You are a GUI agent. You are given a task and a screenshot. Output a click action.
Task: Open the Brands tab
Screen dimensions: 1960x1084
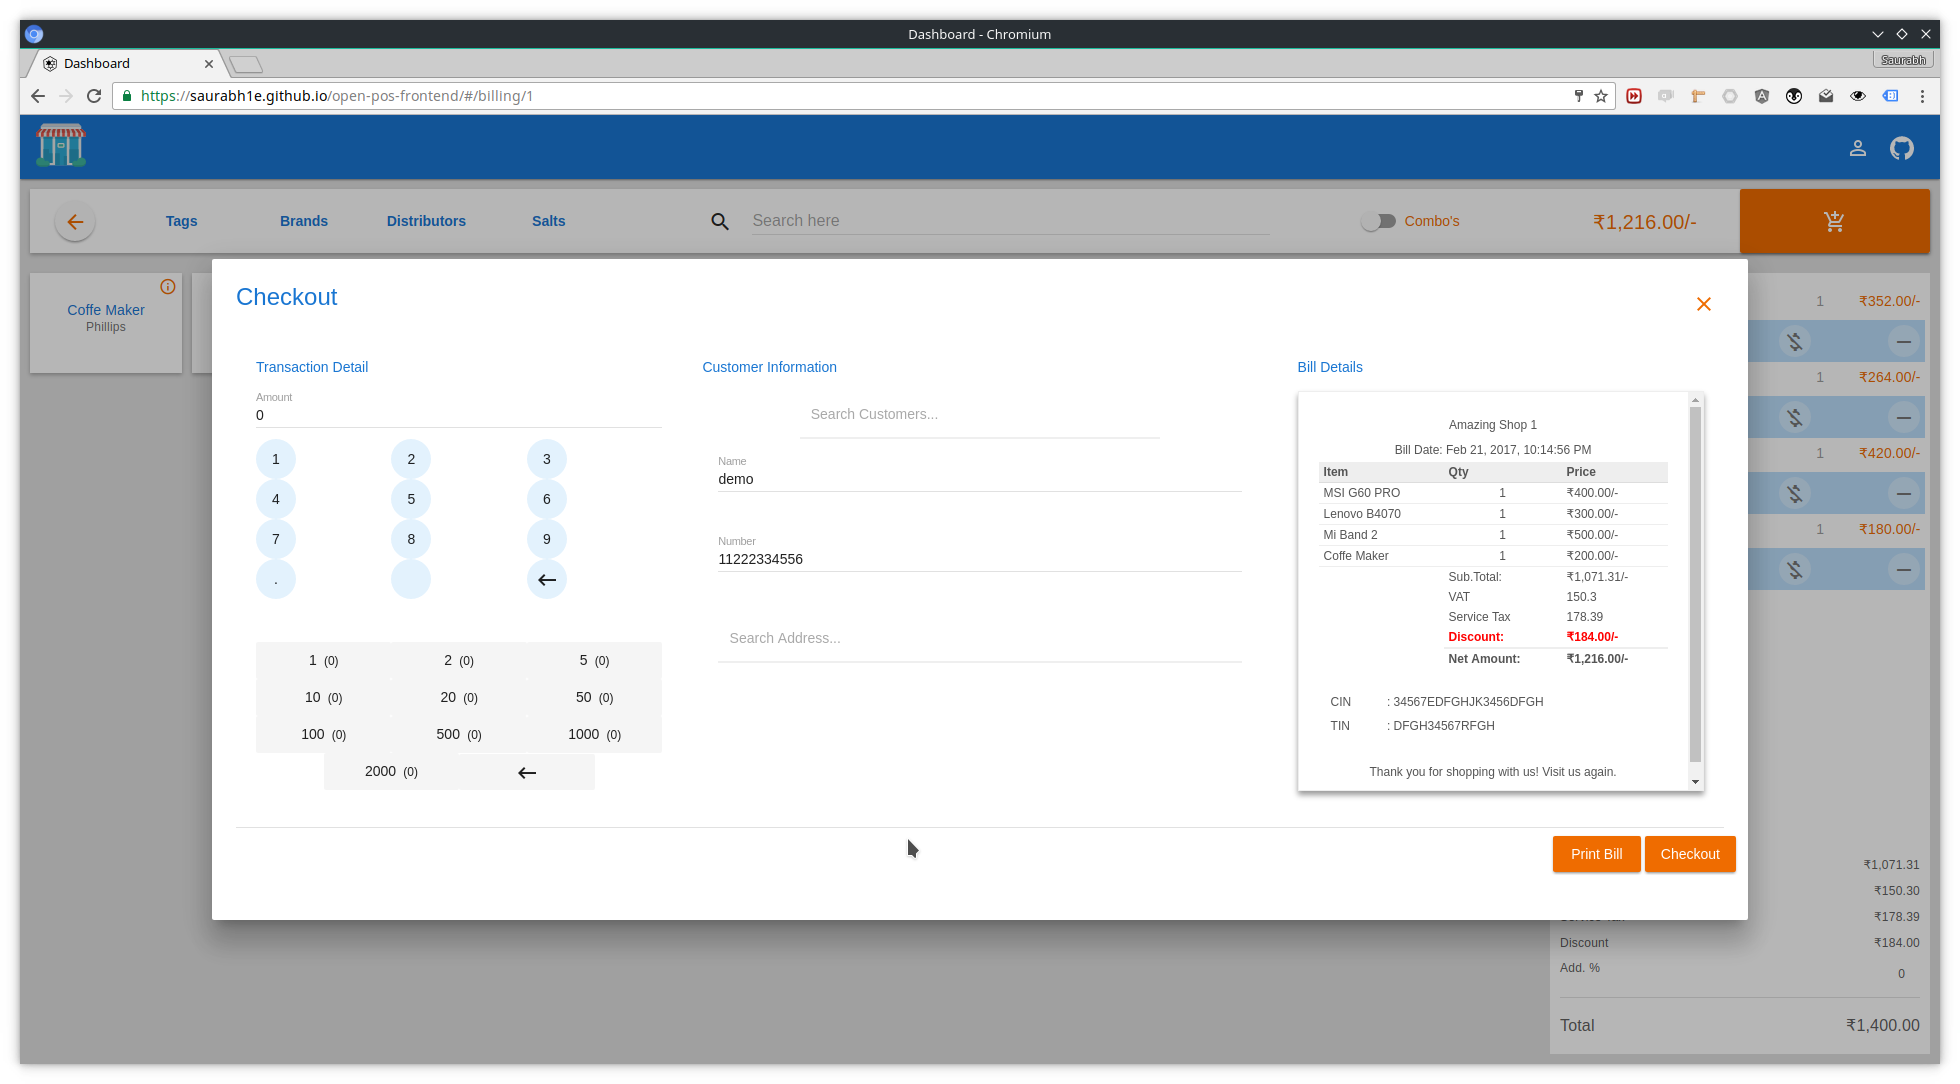(303, 221)
